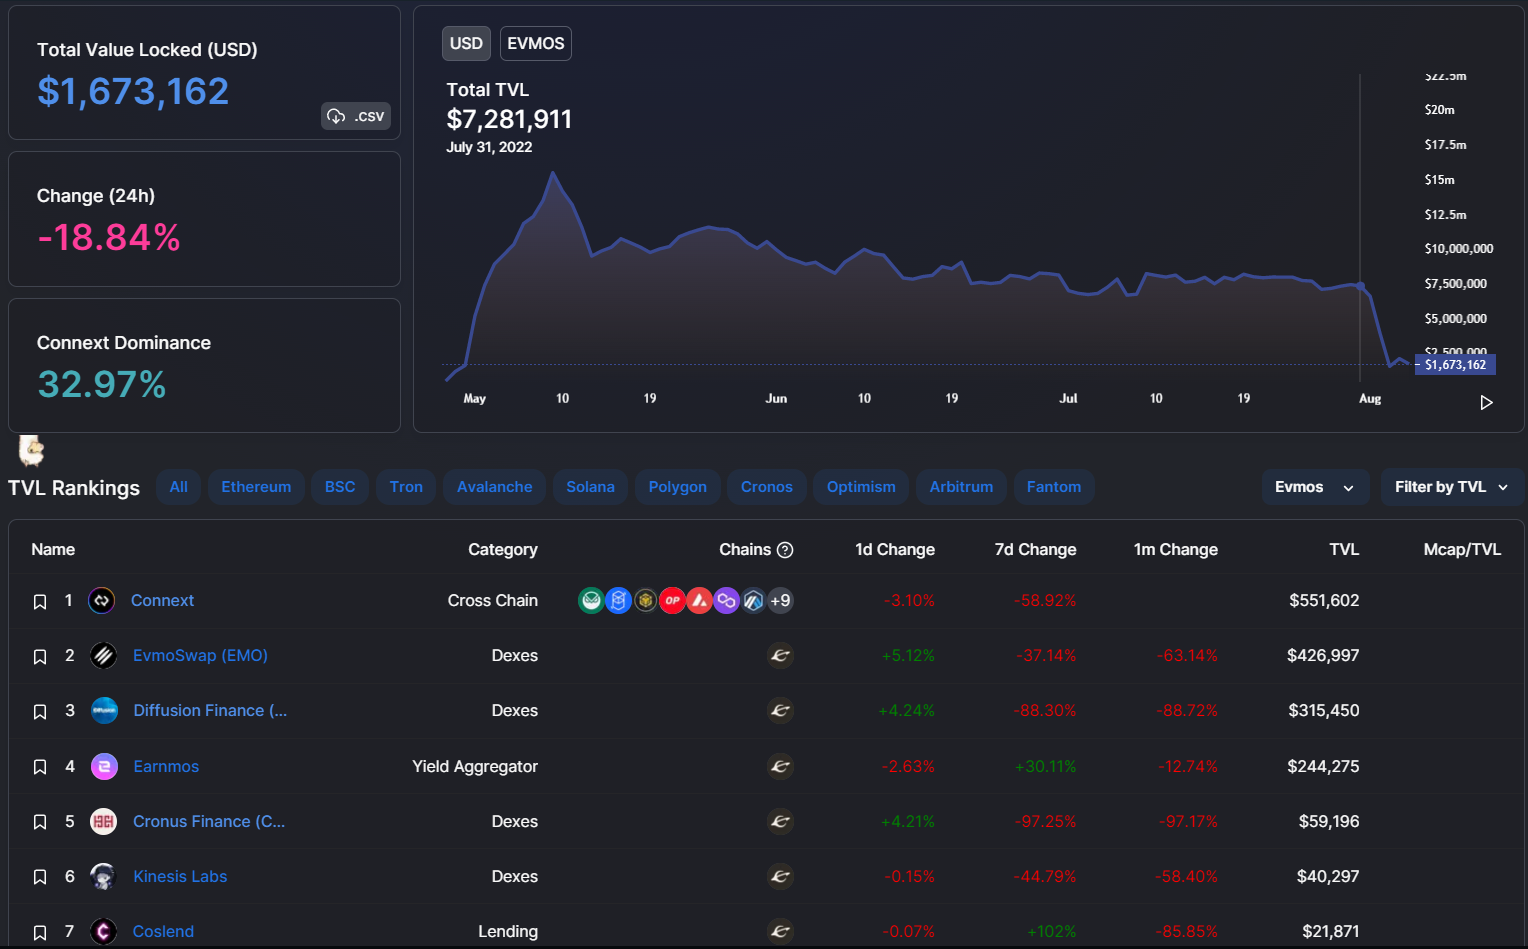
Task: Open the Earnmos protocol logo
Action: (x=104, y=766)
